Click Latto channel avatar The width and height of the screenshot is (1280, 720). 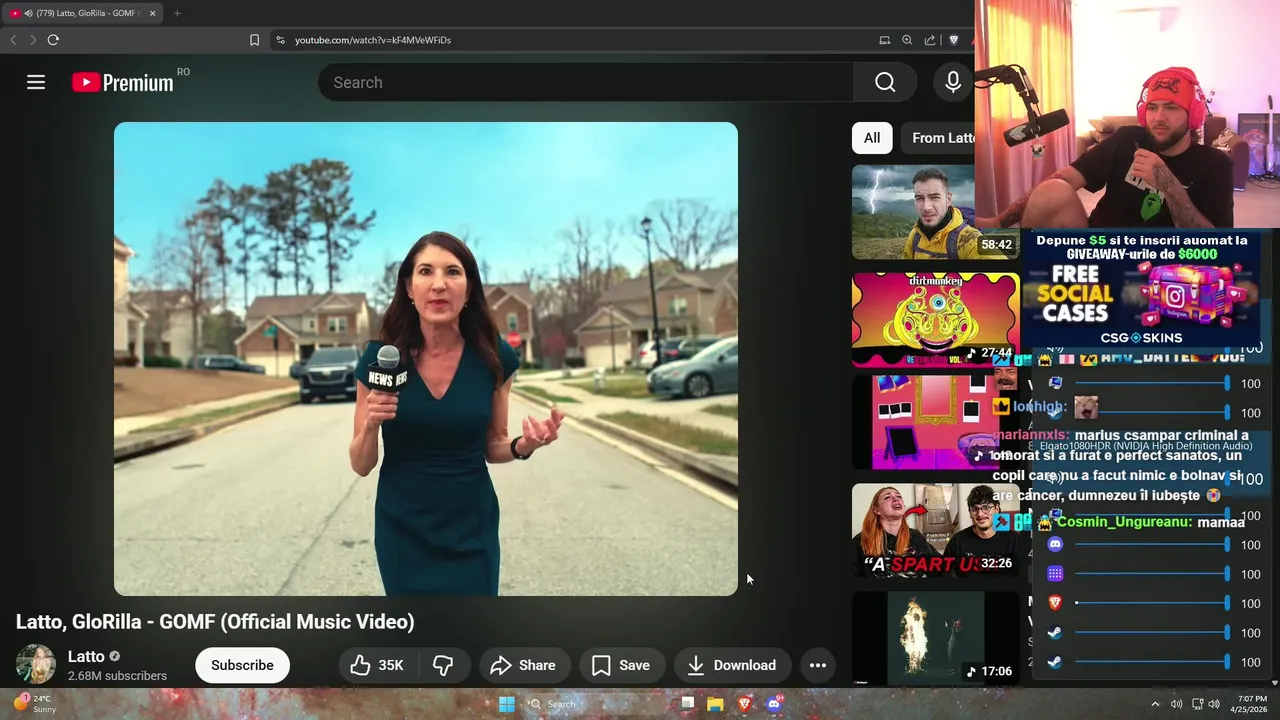35,665
